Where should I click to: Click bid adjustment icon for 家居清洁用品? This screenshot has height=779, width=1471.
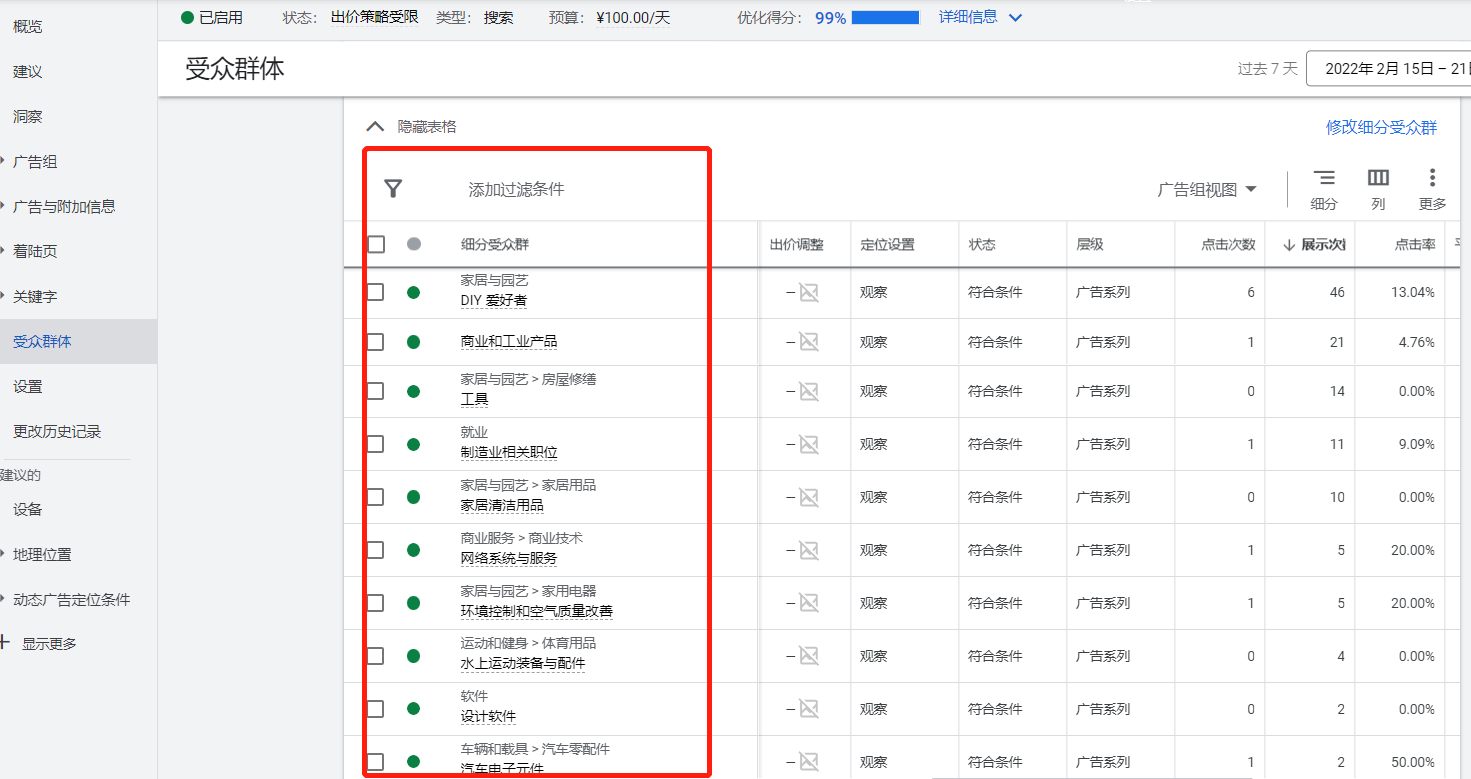point(809,497)
